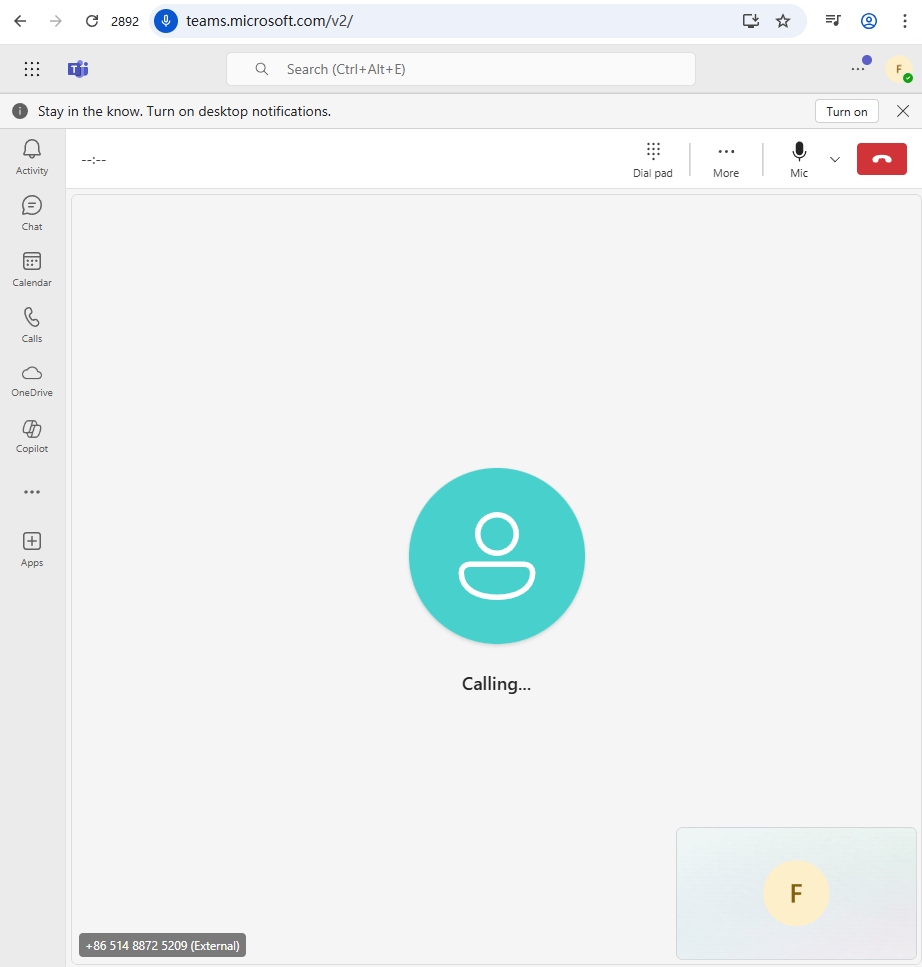Click the 'Calling...' status text
This screenshot has height=967, width=922.
tap(496, 684)
